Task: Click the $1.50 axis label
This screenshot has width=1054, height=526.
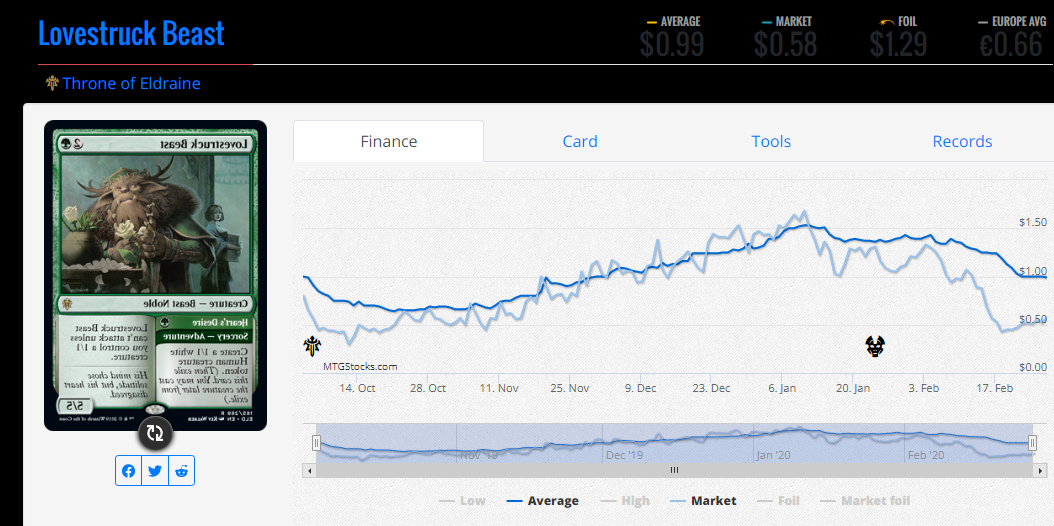Action: [1033, 222]
